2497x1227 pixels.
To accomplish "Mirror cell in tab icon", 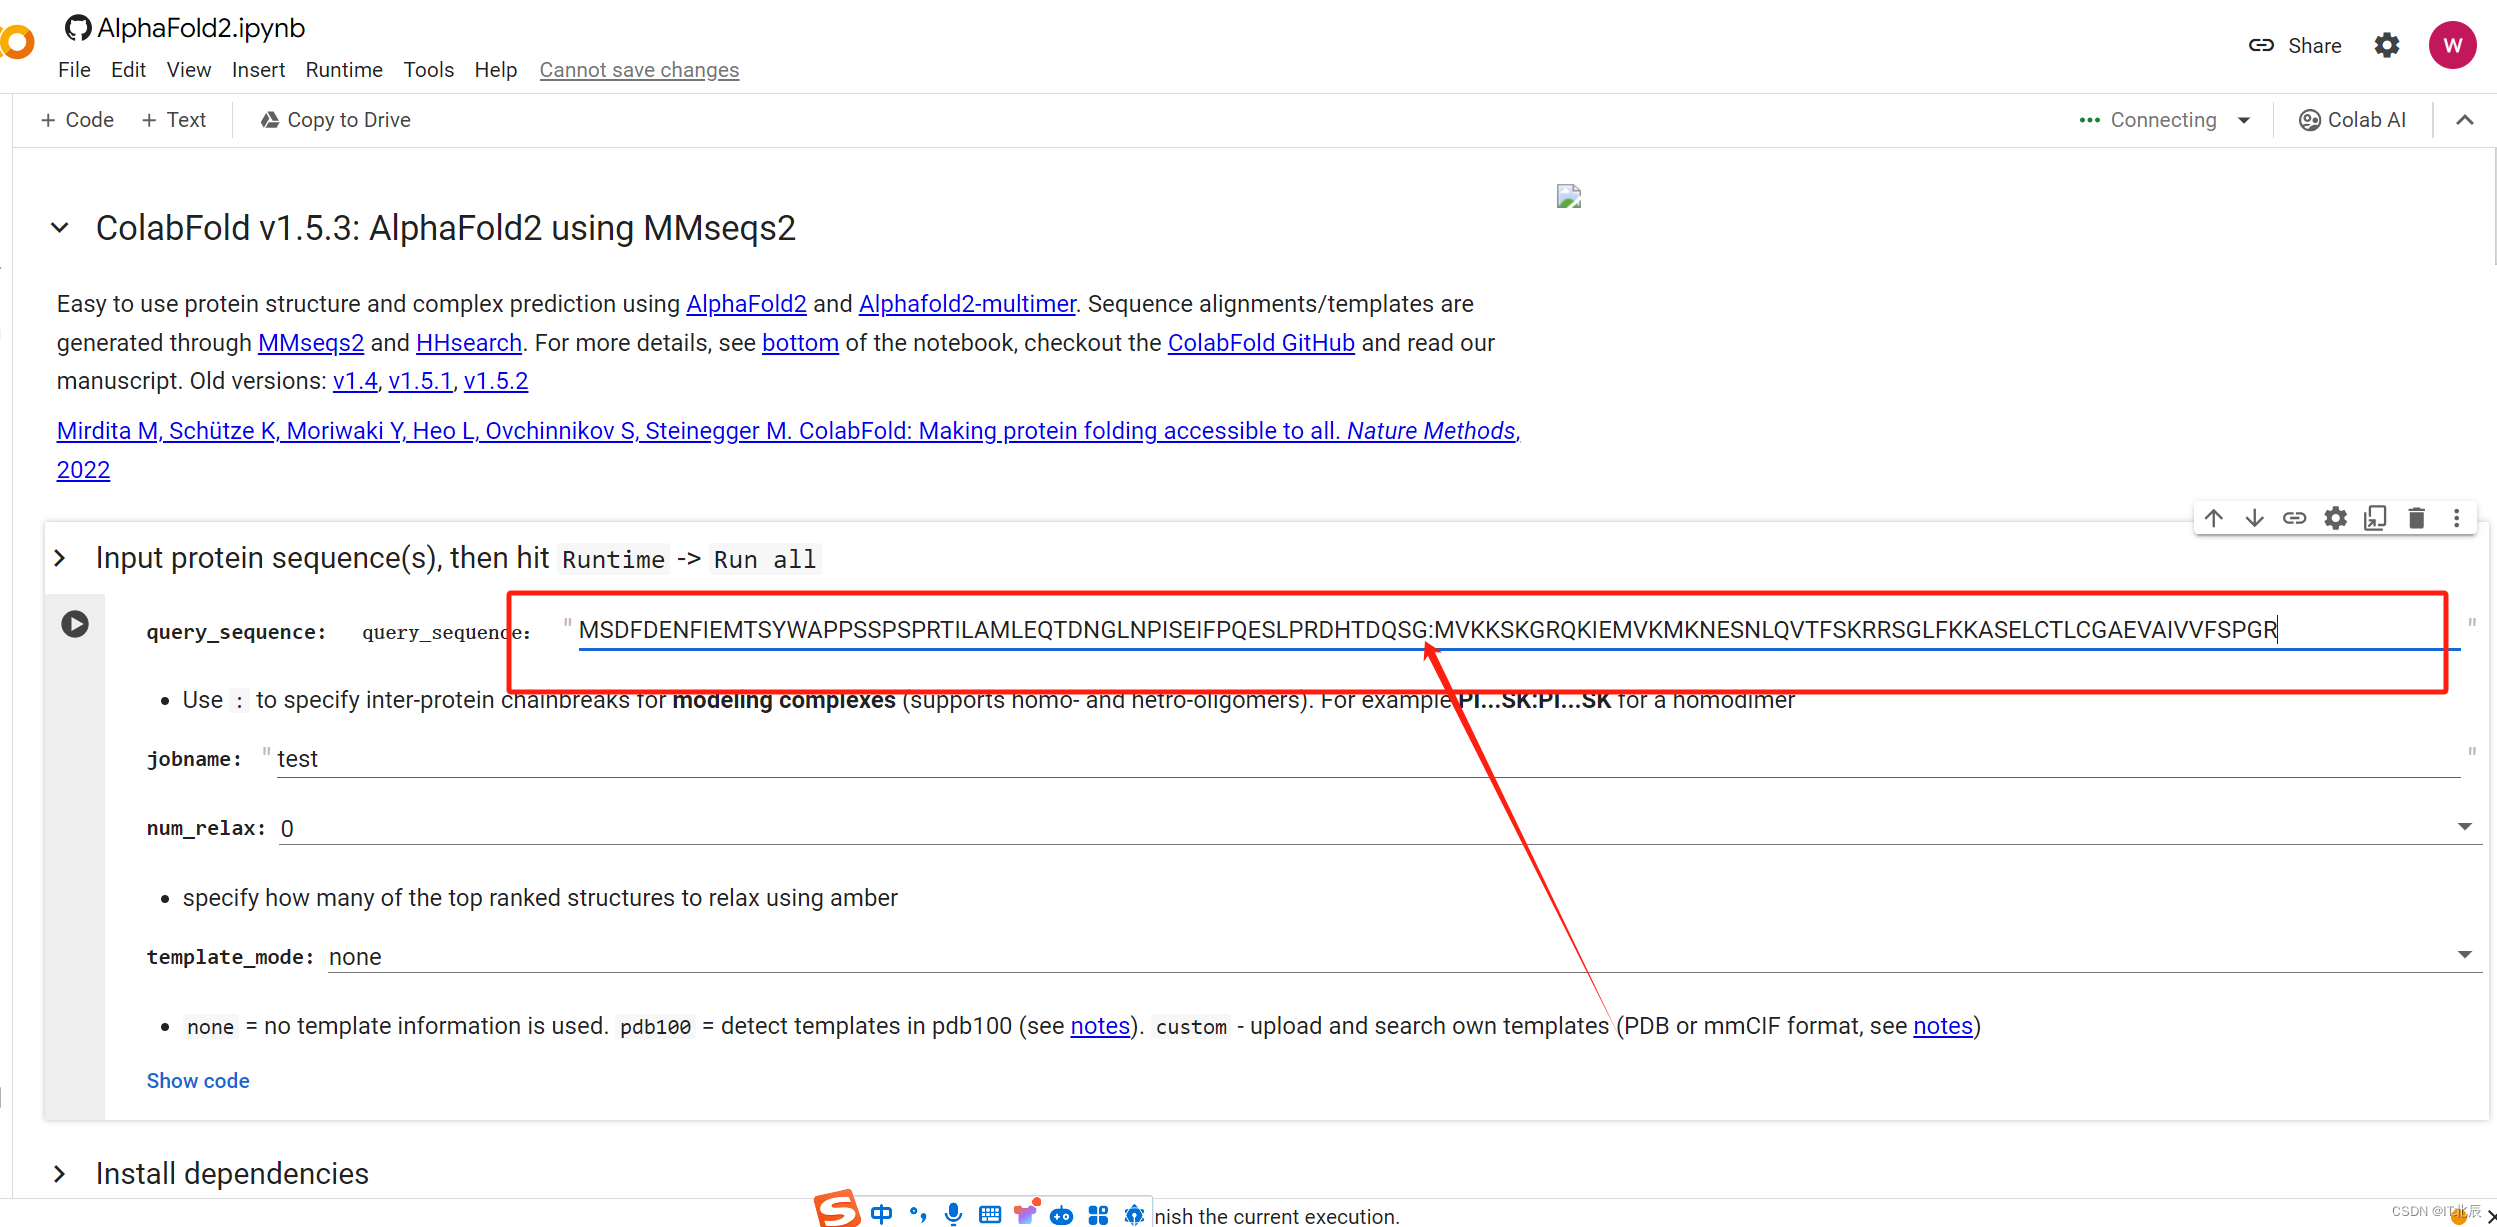I will 2375,518.
